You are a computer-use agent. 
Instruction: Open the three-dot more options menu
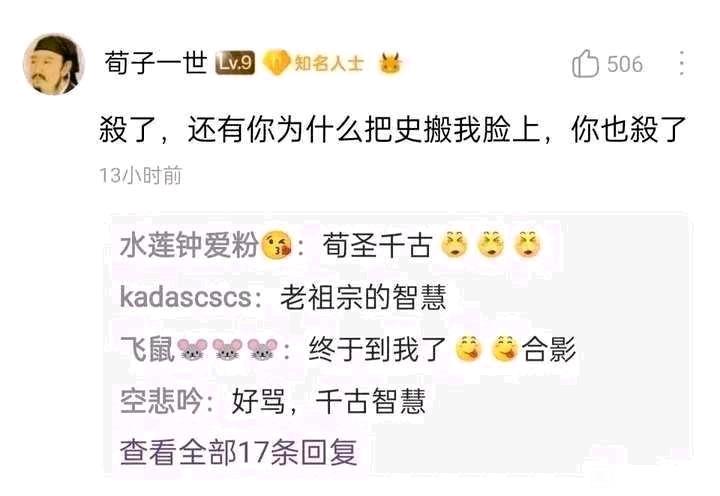(682, 63)
